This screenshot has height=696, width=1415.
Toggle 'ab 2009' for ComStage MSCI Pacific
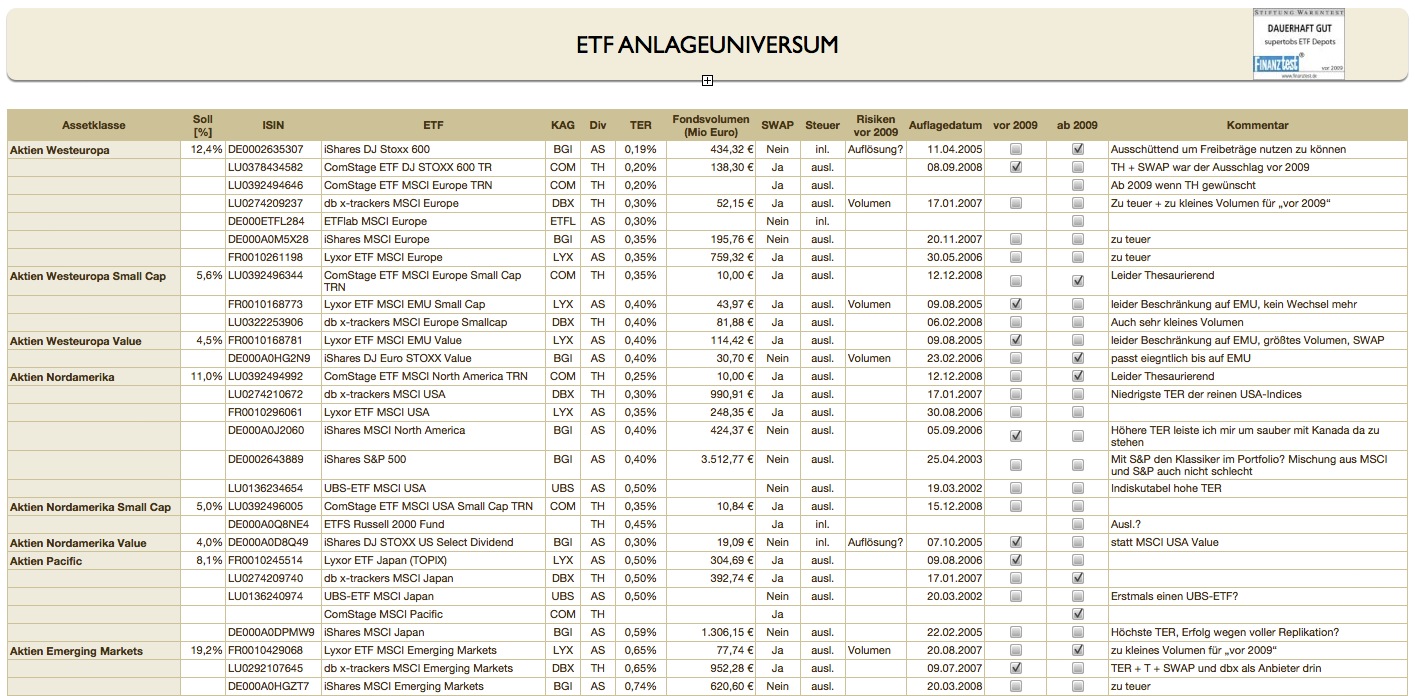pos(1078,614)
